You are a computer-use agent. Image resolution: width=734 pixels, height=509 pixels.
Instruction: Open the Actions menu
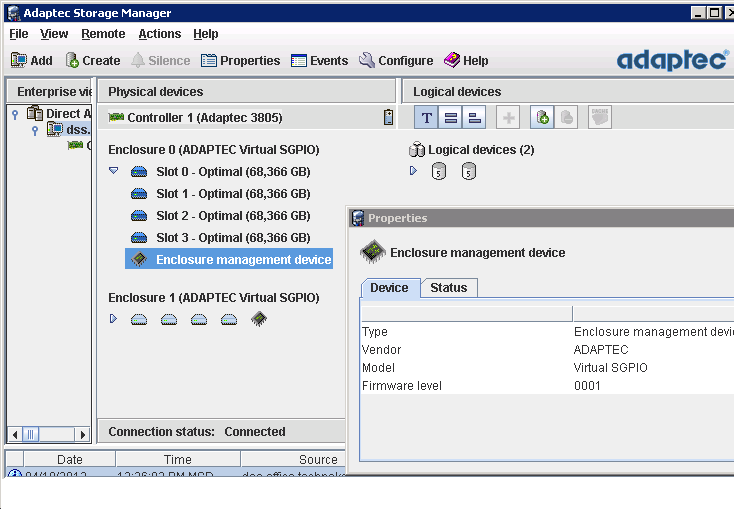(x=160, y=34)
